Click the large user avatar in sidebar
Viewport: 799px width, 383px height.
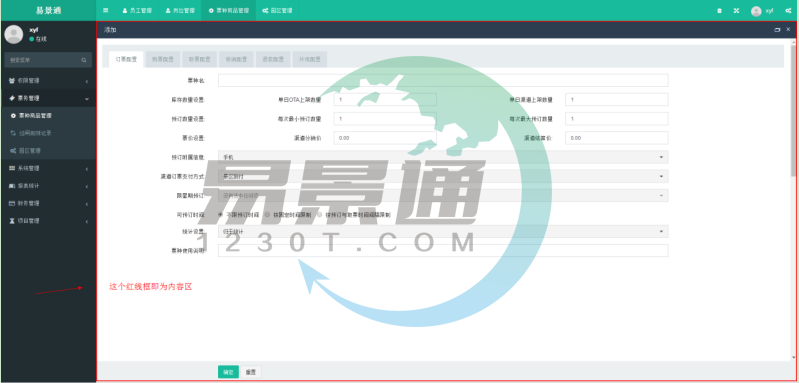(14, 34)
